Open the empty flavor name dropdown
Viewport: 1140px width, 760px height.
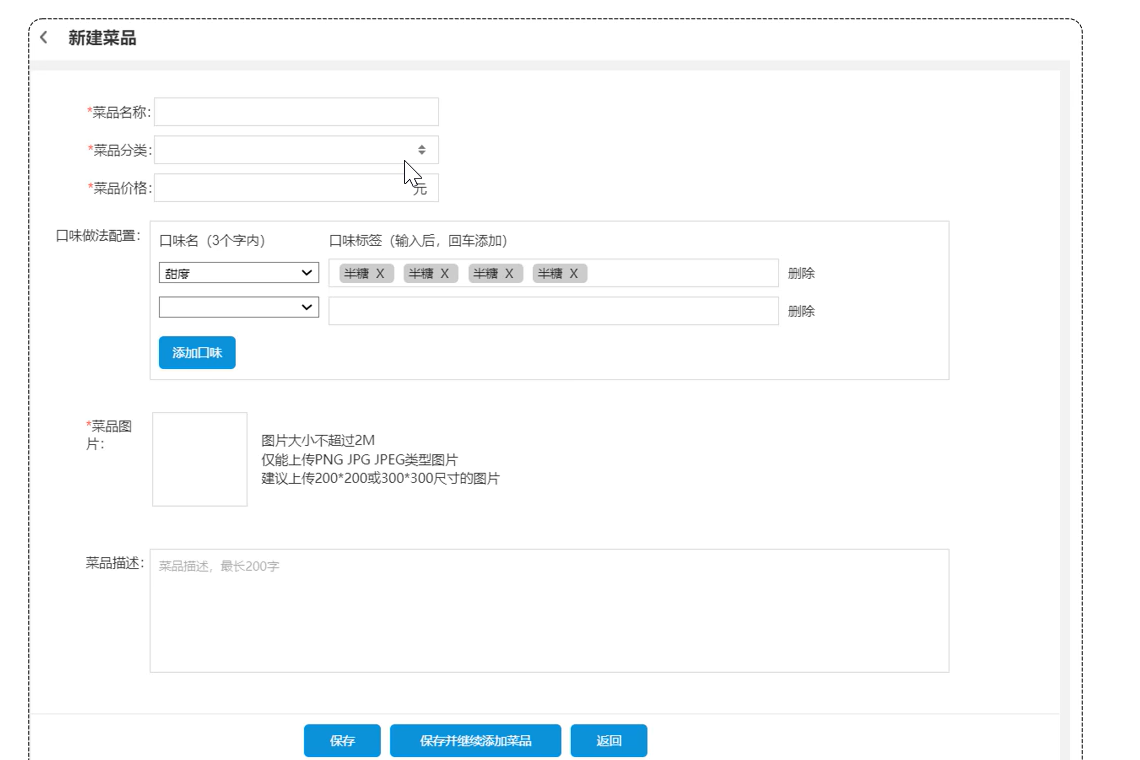239,308
